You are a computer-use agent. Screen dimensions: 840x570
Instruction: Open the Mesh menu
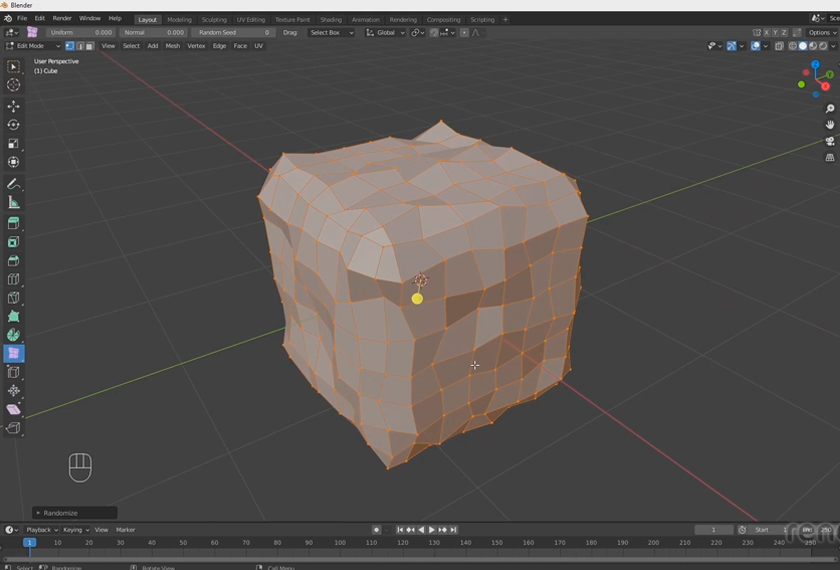point(173,46)
